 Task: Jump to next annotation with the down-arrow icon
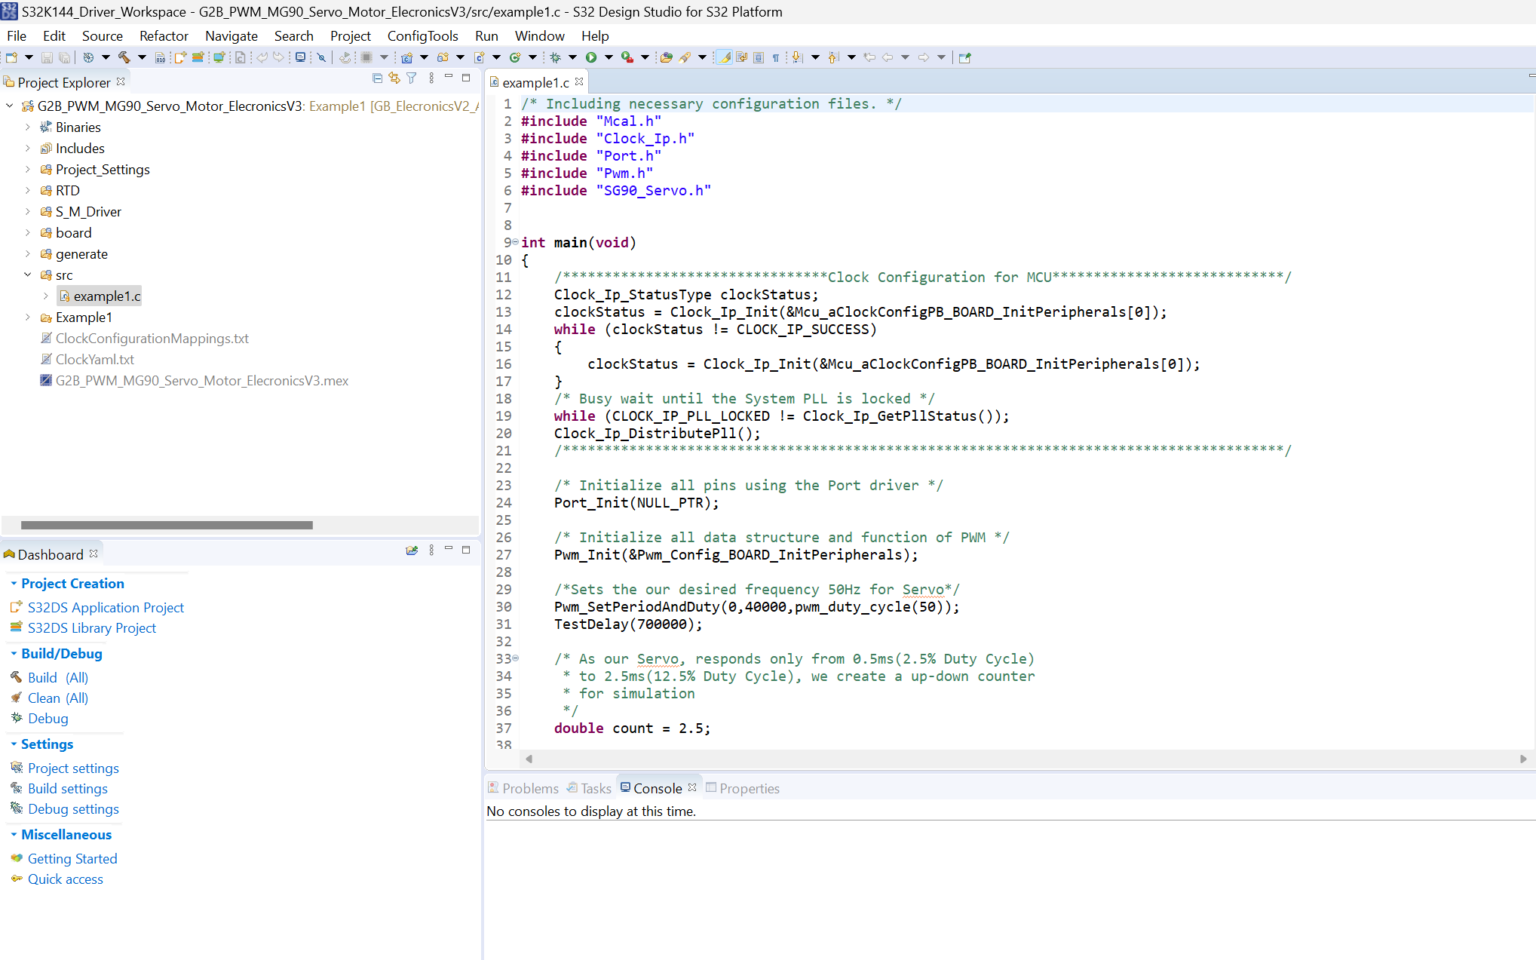[x=795, y=57]
